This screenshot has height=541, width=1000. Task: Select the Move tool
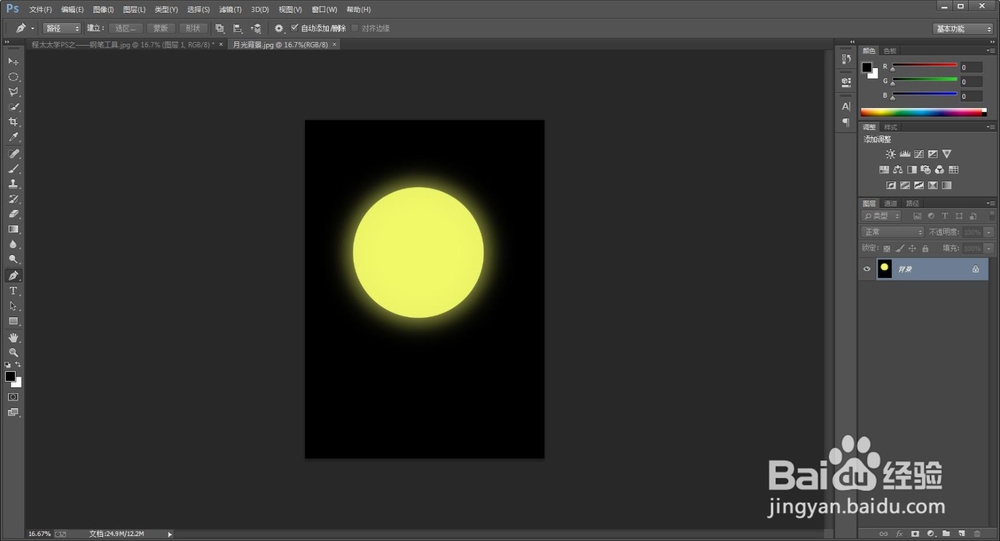[13, 61]
